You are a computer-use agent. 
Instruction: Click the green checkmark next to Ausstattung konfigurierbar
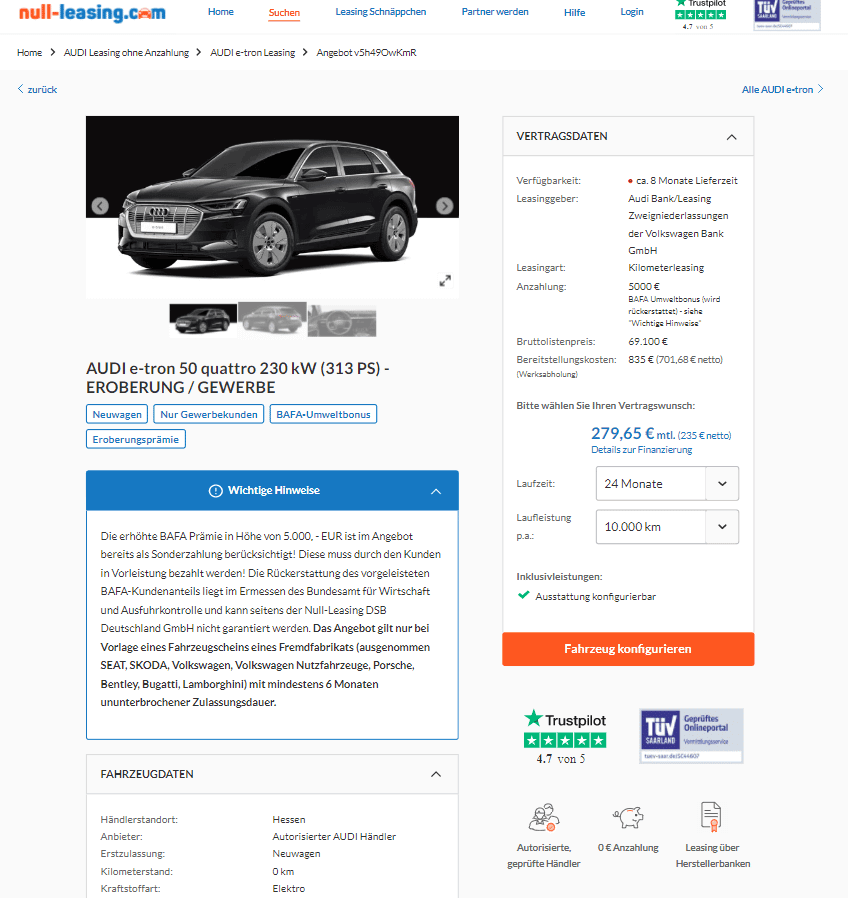click(523, 595)
